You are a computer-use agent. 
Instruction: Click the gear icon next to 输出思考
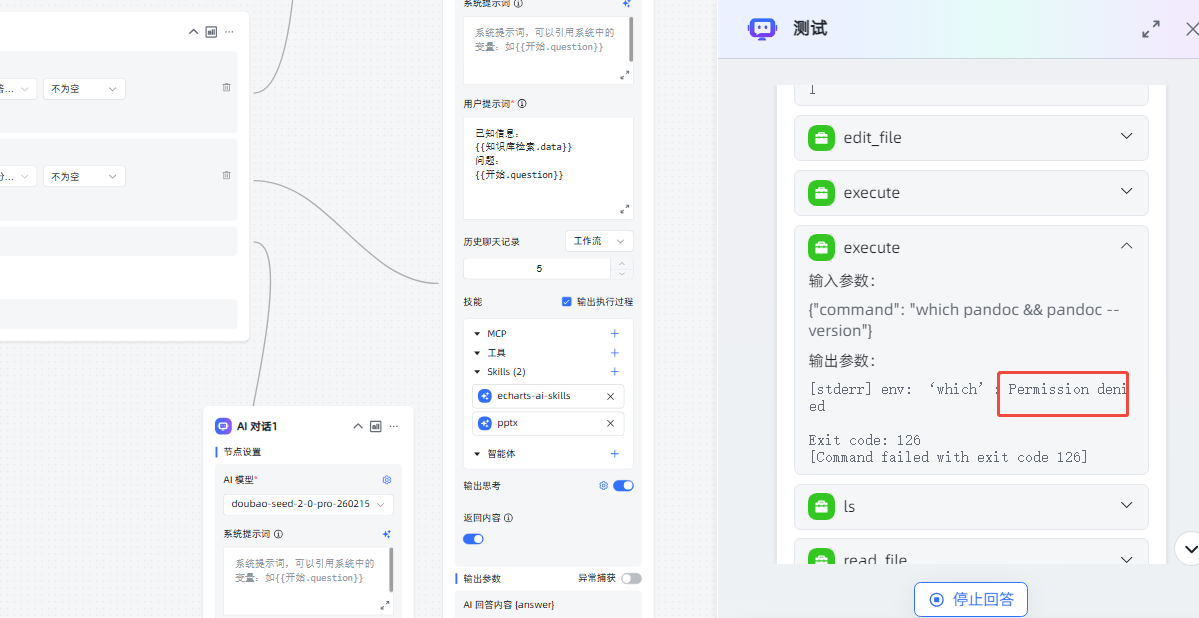click(603, 486)
